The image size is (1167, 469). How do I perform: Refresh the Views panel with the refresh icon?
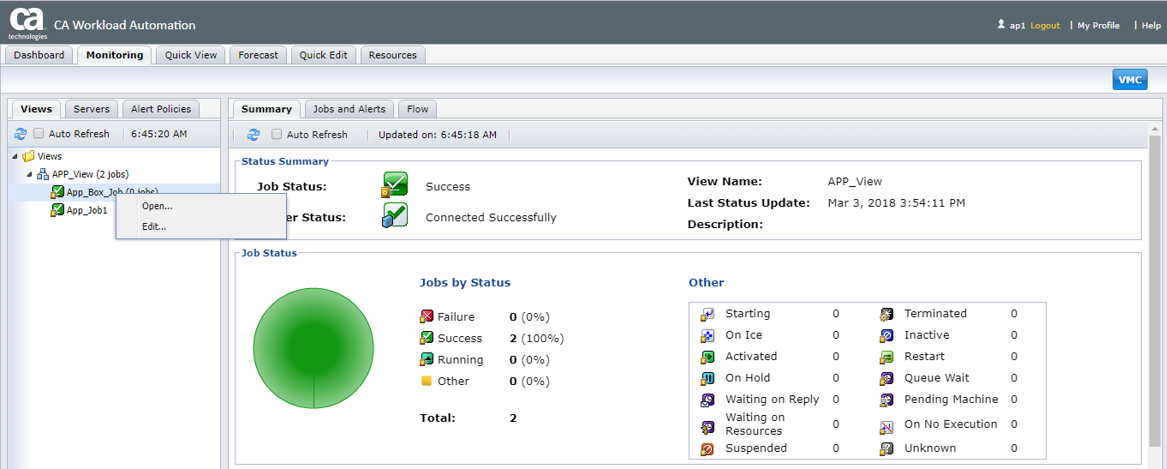click(20, 134)
